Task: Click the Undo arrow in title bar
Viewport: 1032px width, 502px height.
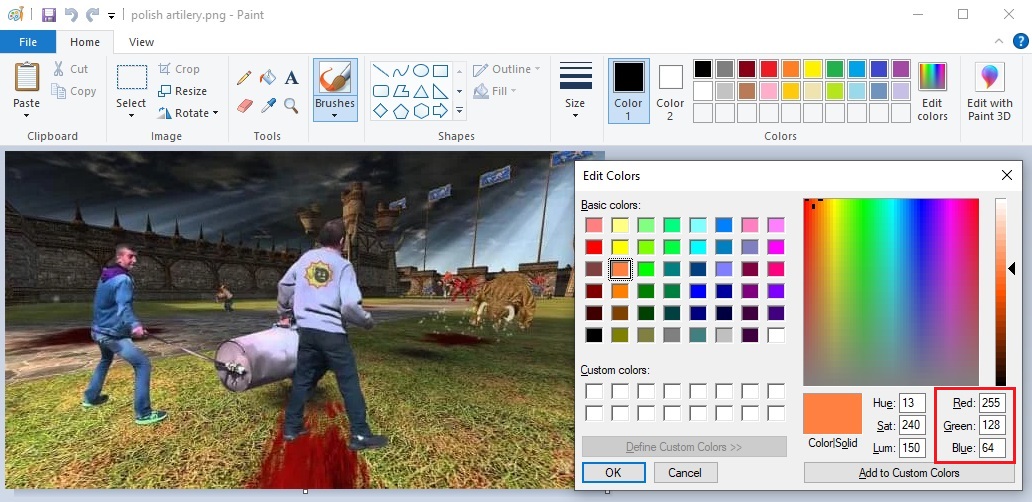Action: [71, 14]
